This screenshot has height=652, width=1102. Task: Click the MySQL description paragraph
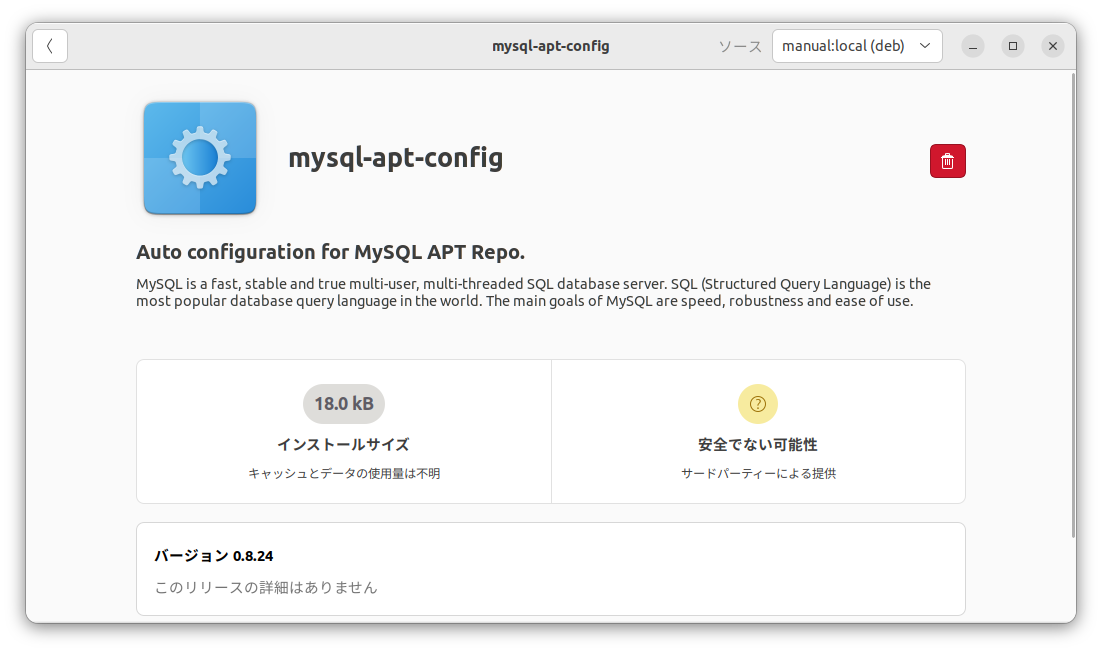pyautogui.click(x=533, y=292)
